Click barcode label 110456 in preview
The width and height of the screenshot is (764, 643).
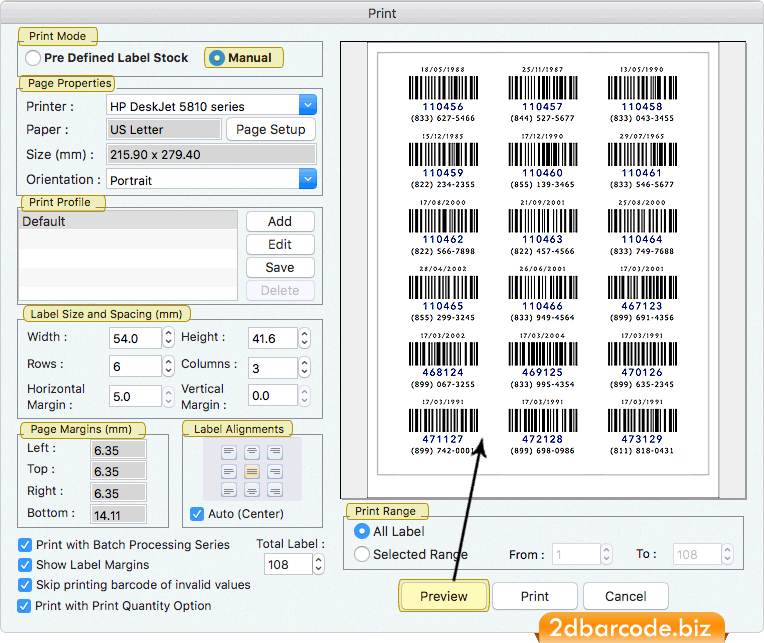click(x=442, y=95)
